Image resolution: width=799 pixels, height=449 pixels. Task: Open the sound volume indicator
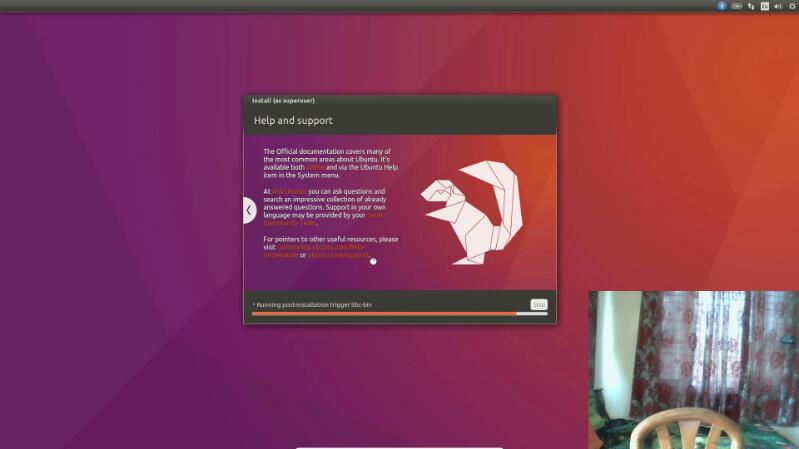[778, 6]
